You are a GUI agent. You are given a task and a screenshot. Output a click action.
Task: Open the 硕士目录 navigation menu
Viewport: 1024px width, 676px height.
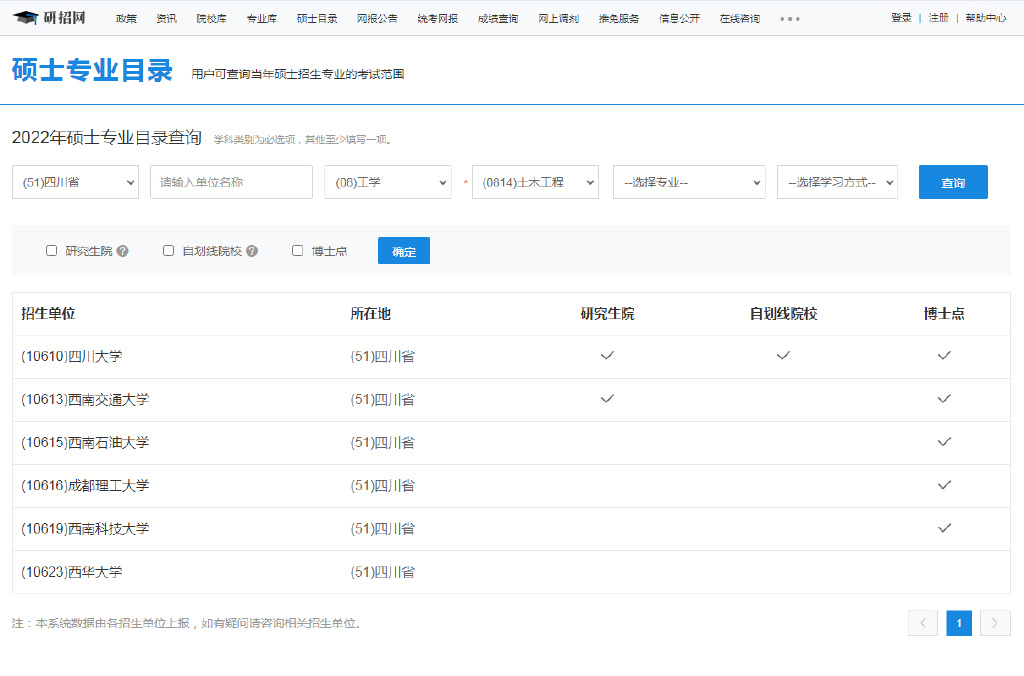click(x=319, y=17)
